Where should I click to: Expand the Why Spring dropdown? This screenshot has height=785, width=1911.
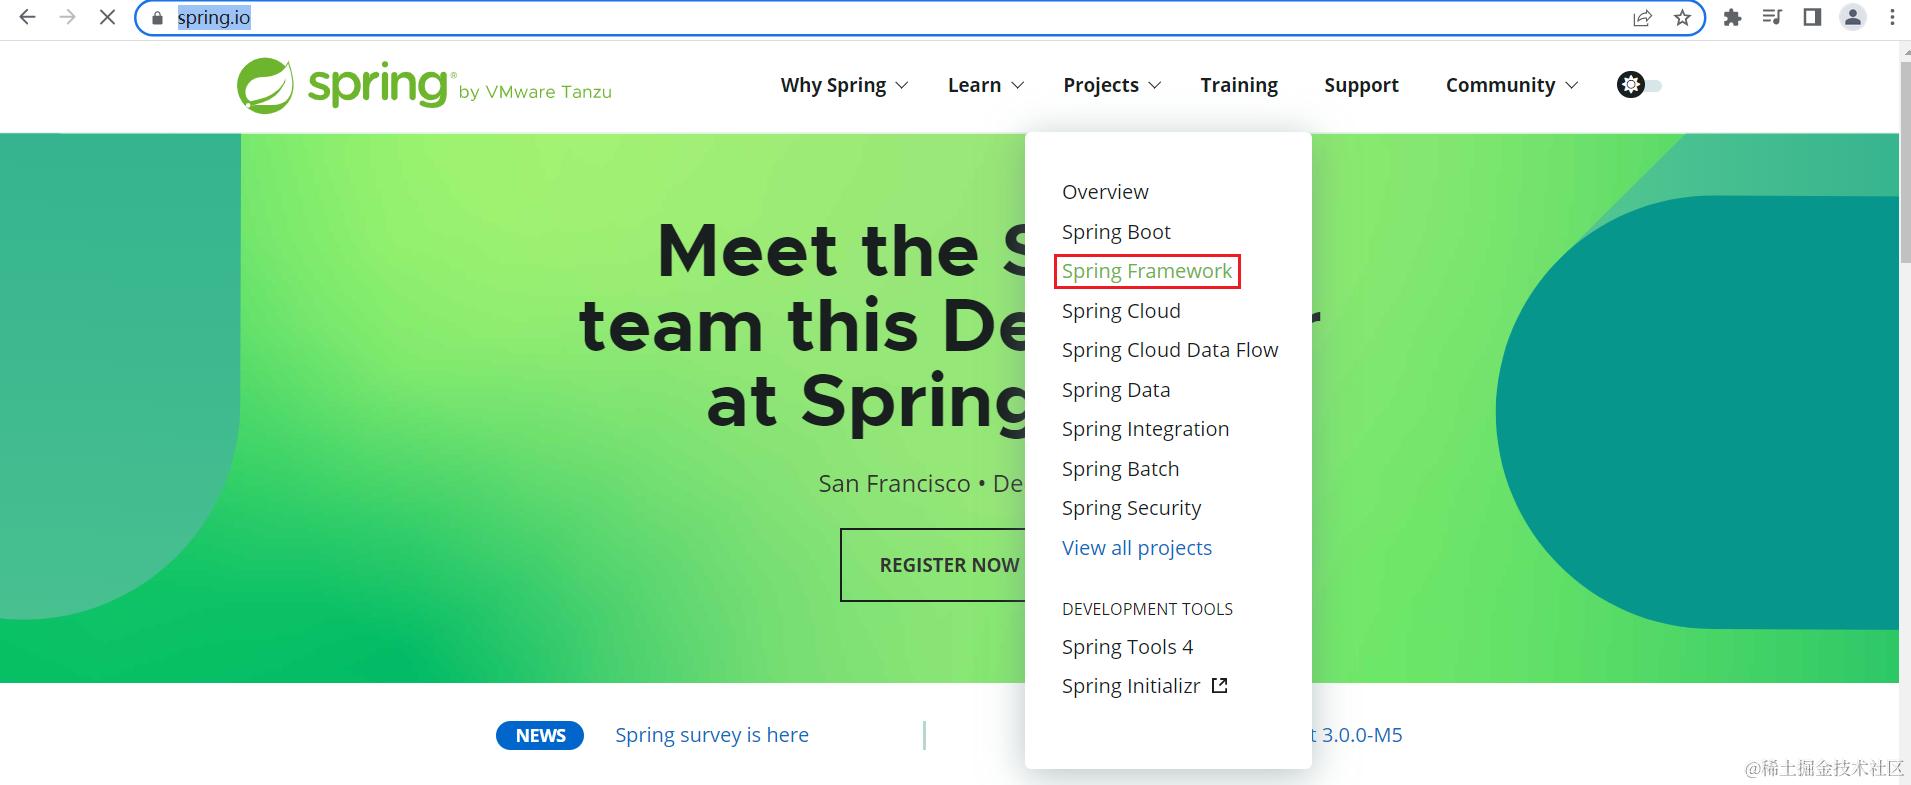pyautogui.click(x=844, y=85)
